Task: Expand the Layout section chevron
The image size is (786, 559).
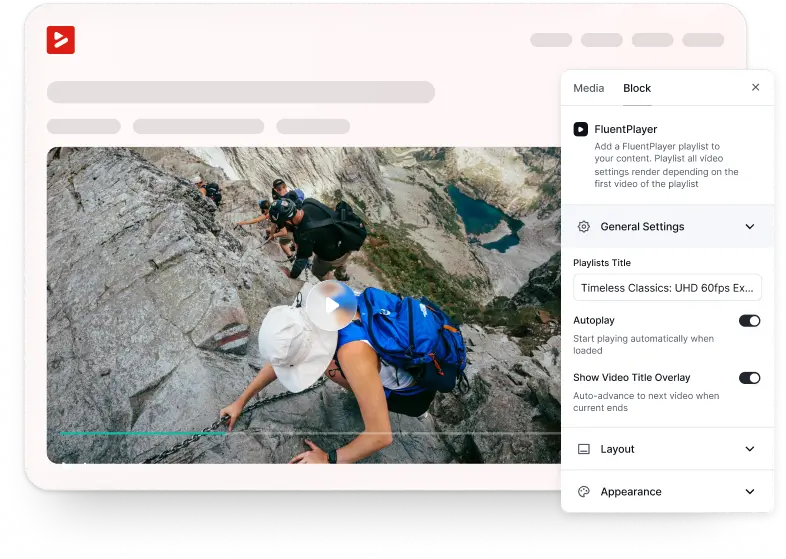Action: click(750, 449)
